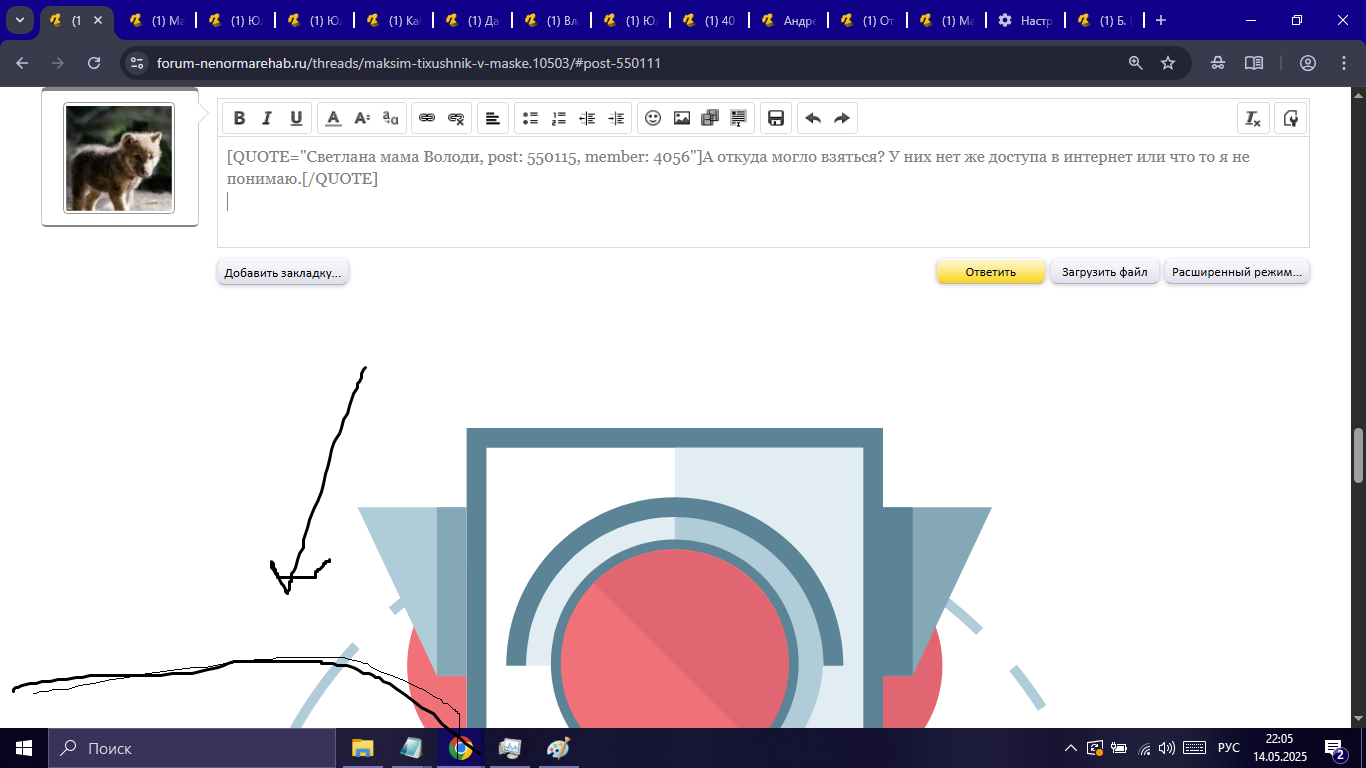Insert an image via the picture icon

coord(682,118)
